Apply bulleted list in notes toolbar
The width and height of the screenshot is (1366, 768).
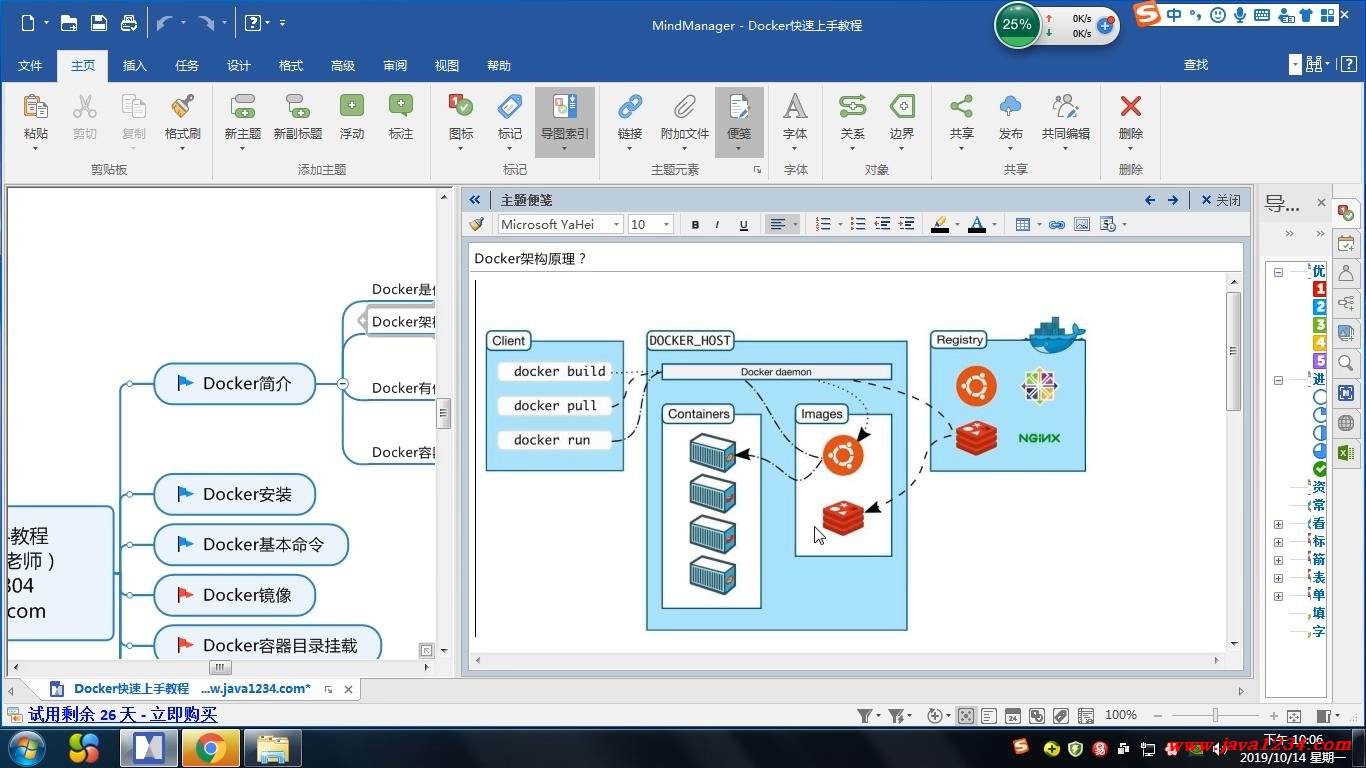pos(857,225)
